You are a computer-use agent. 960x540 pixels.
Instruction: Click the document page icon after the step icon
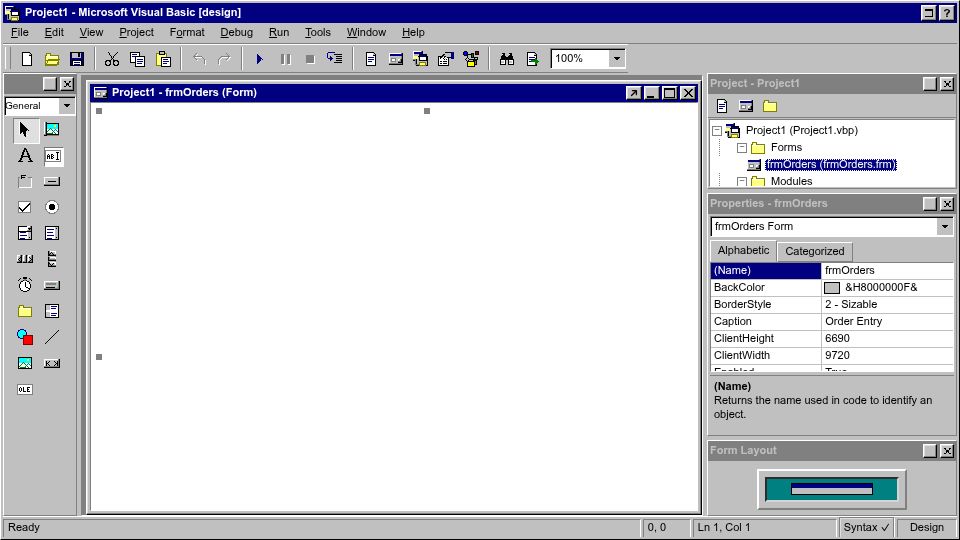[370, 59]
